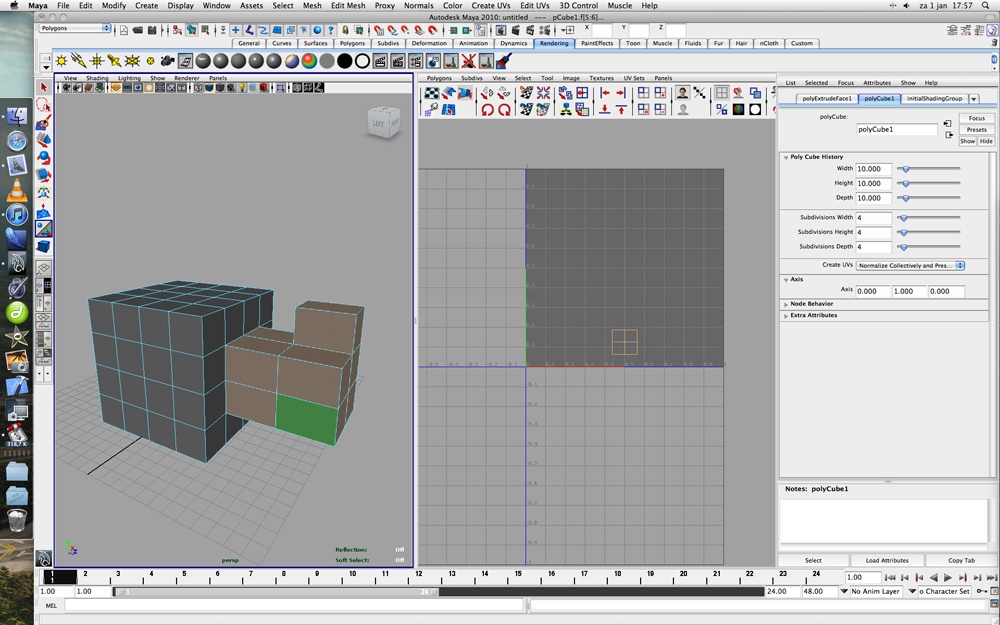
Task: Click the Hide button
Action: pyautogui.click(x=986, y=141)
